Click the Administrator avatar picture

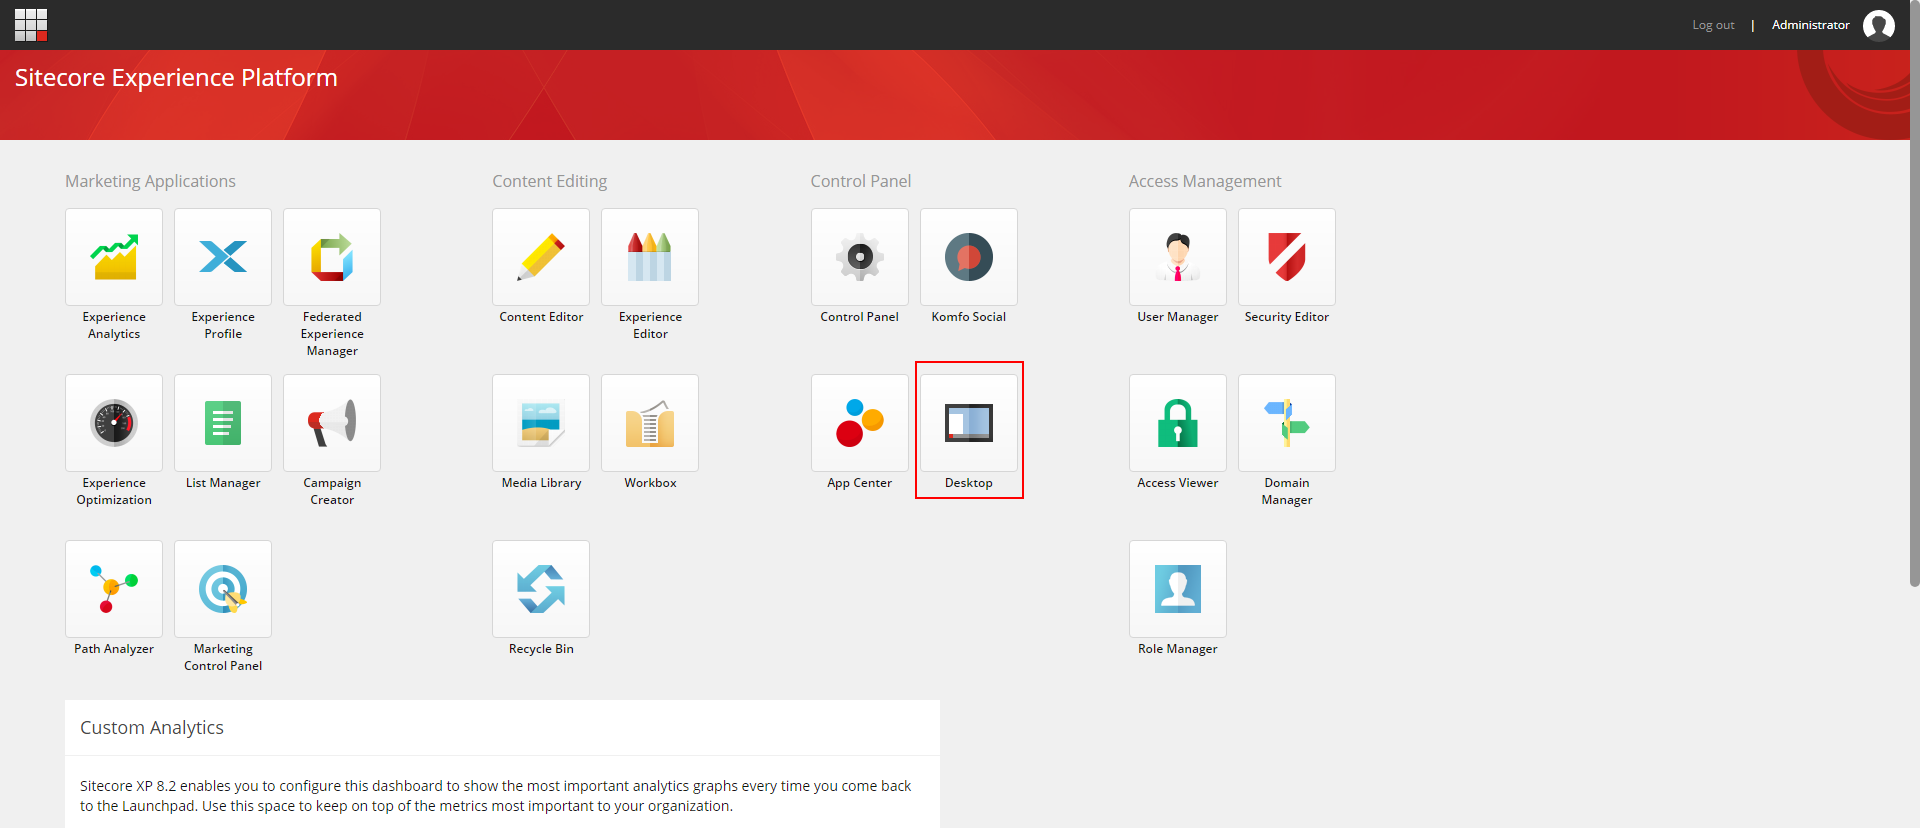1879,25
